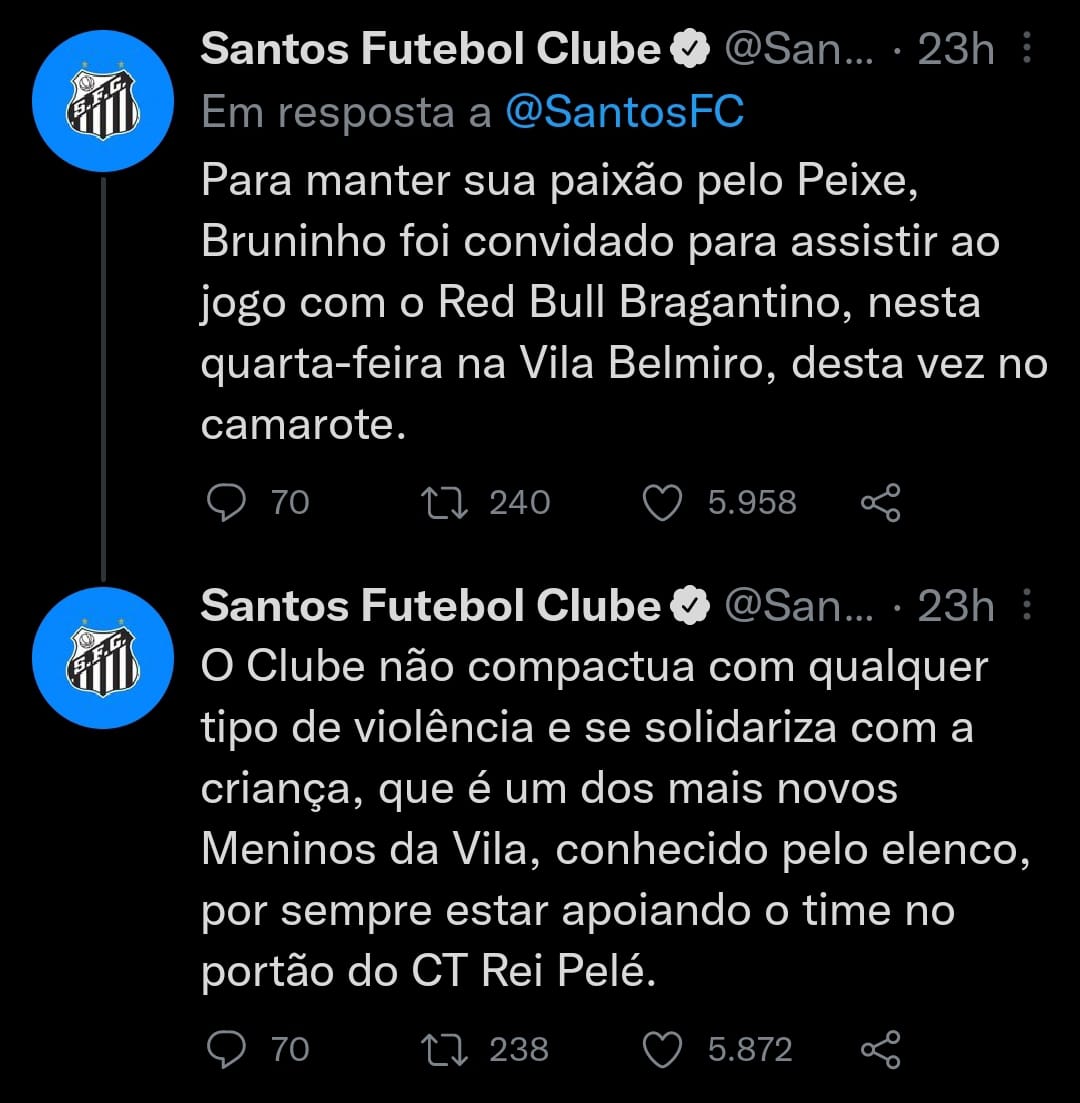1080x1103 pixels.
Task: Retweet the tweet with 240 retweets
Action: pos(445,503)
